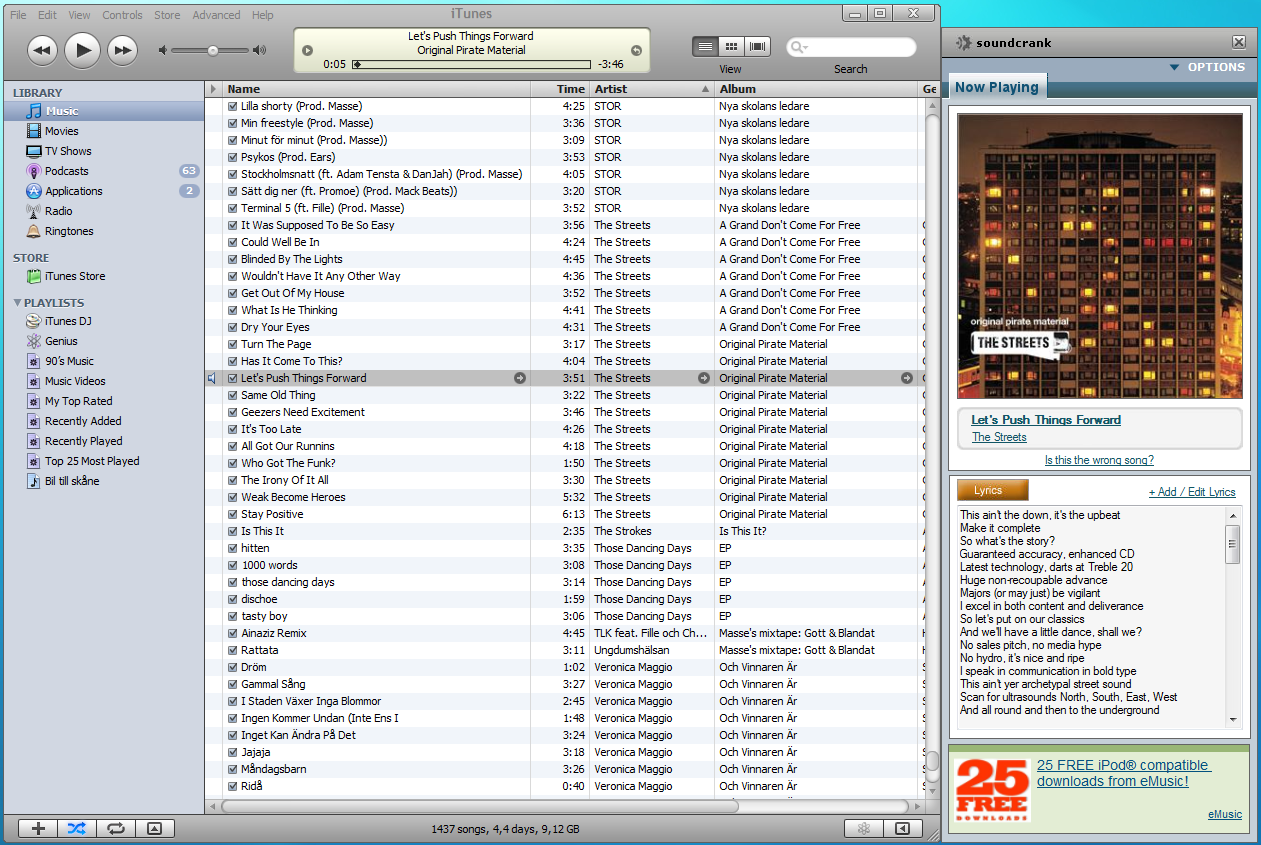Click the + Add / Edit Lyrics link
1261x845 pixels.
tap(1192, 492)
